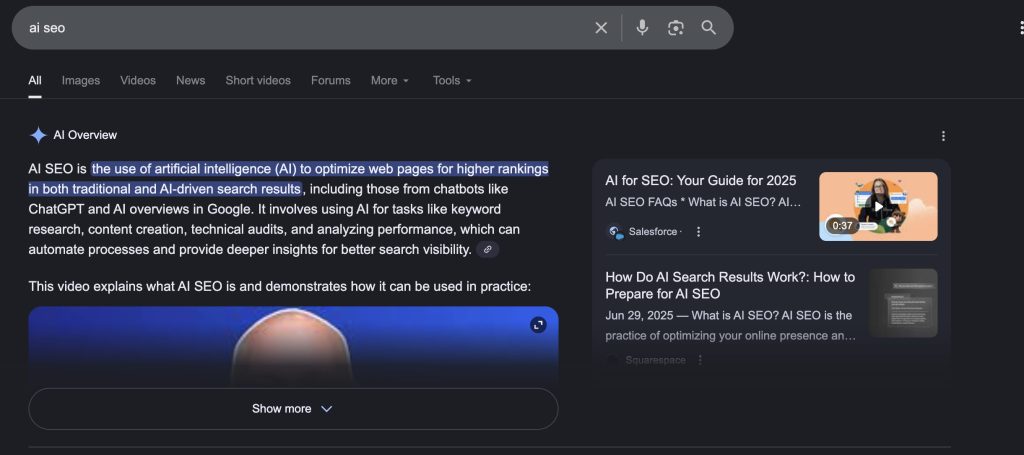Open Salesforce result three-dot menu
The height and width of the screenshot is (455, 1024).
tap(699, 232)
